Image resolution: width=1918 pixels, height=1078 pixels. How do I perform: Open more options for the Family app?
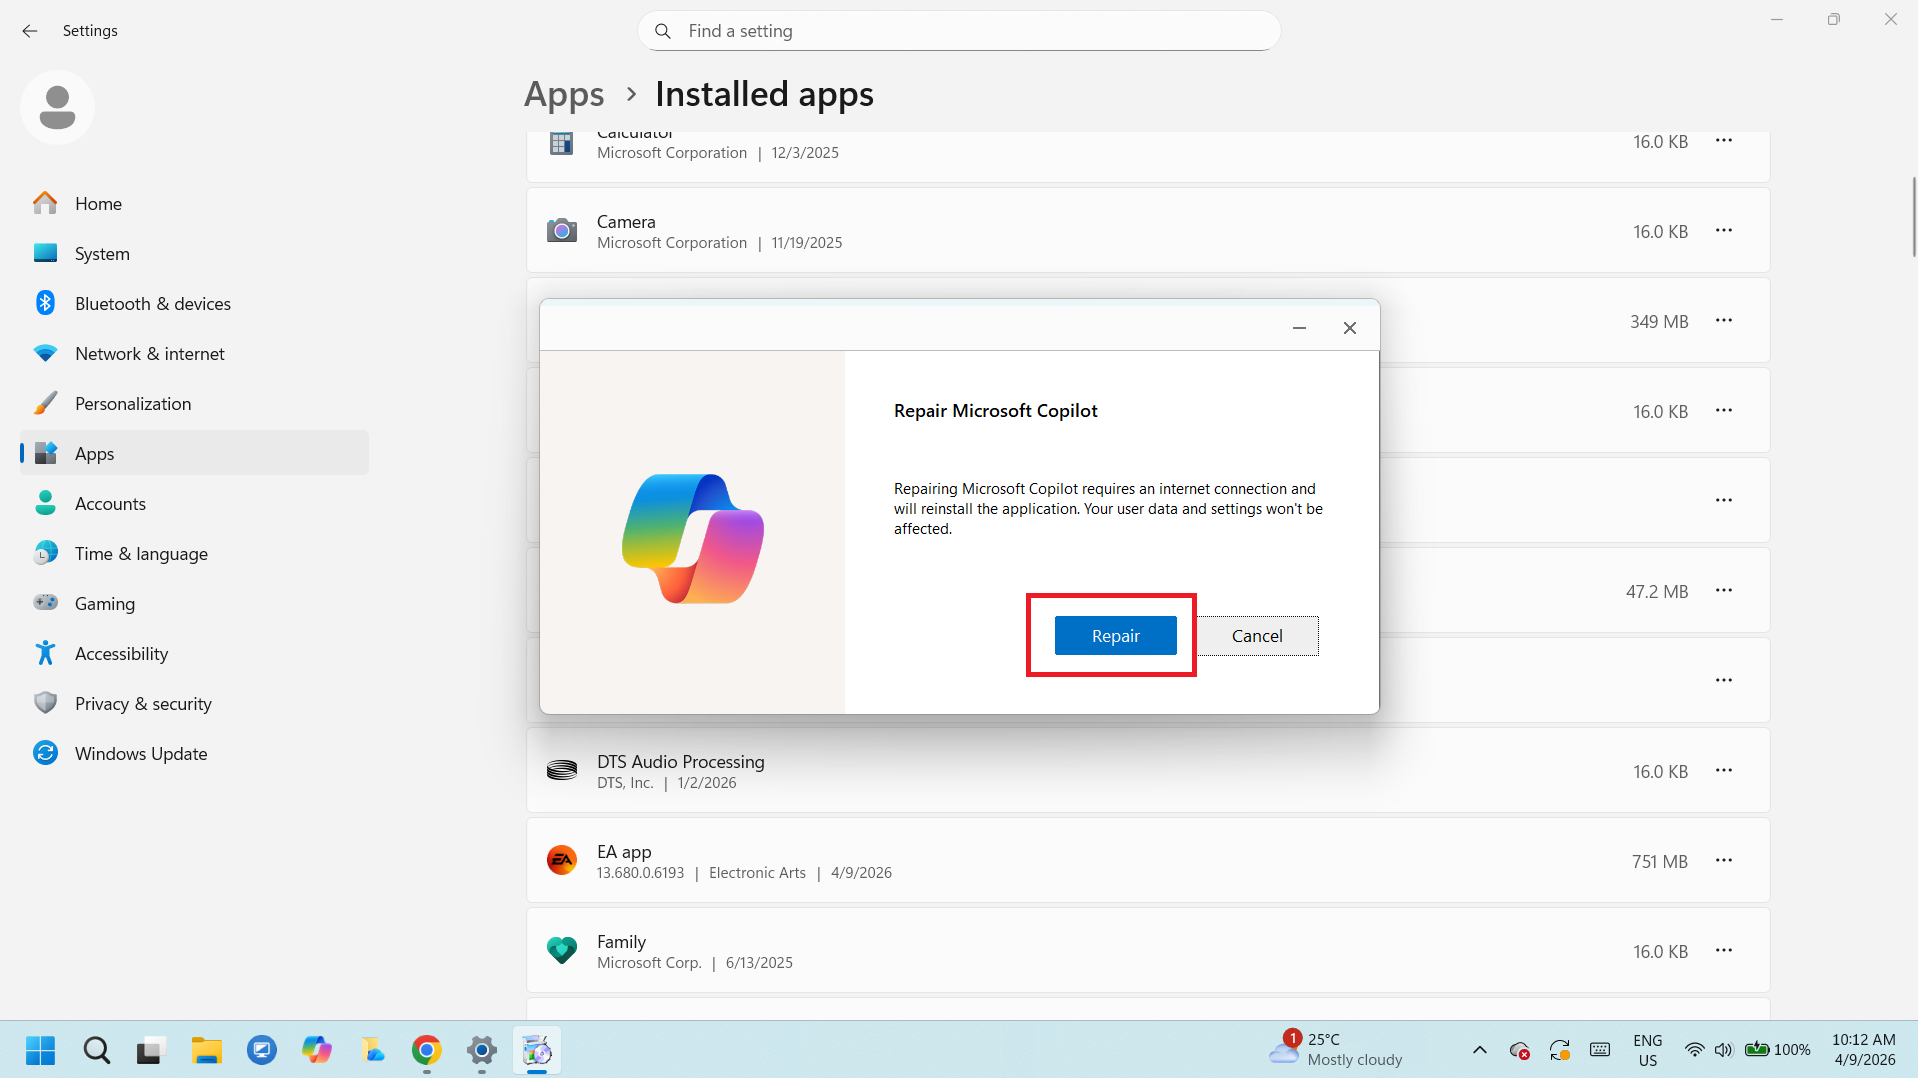[1723, 951]
